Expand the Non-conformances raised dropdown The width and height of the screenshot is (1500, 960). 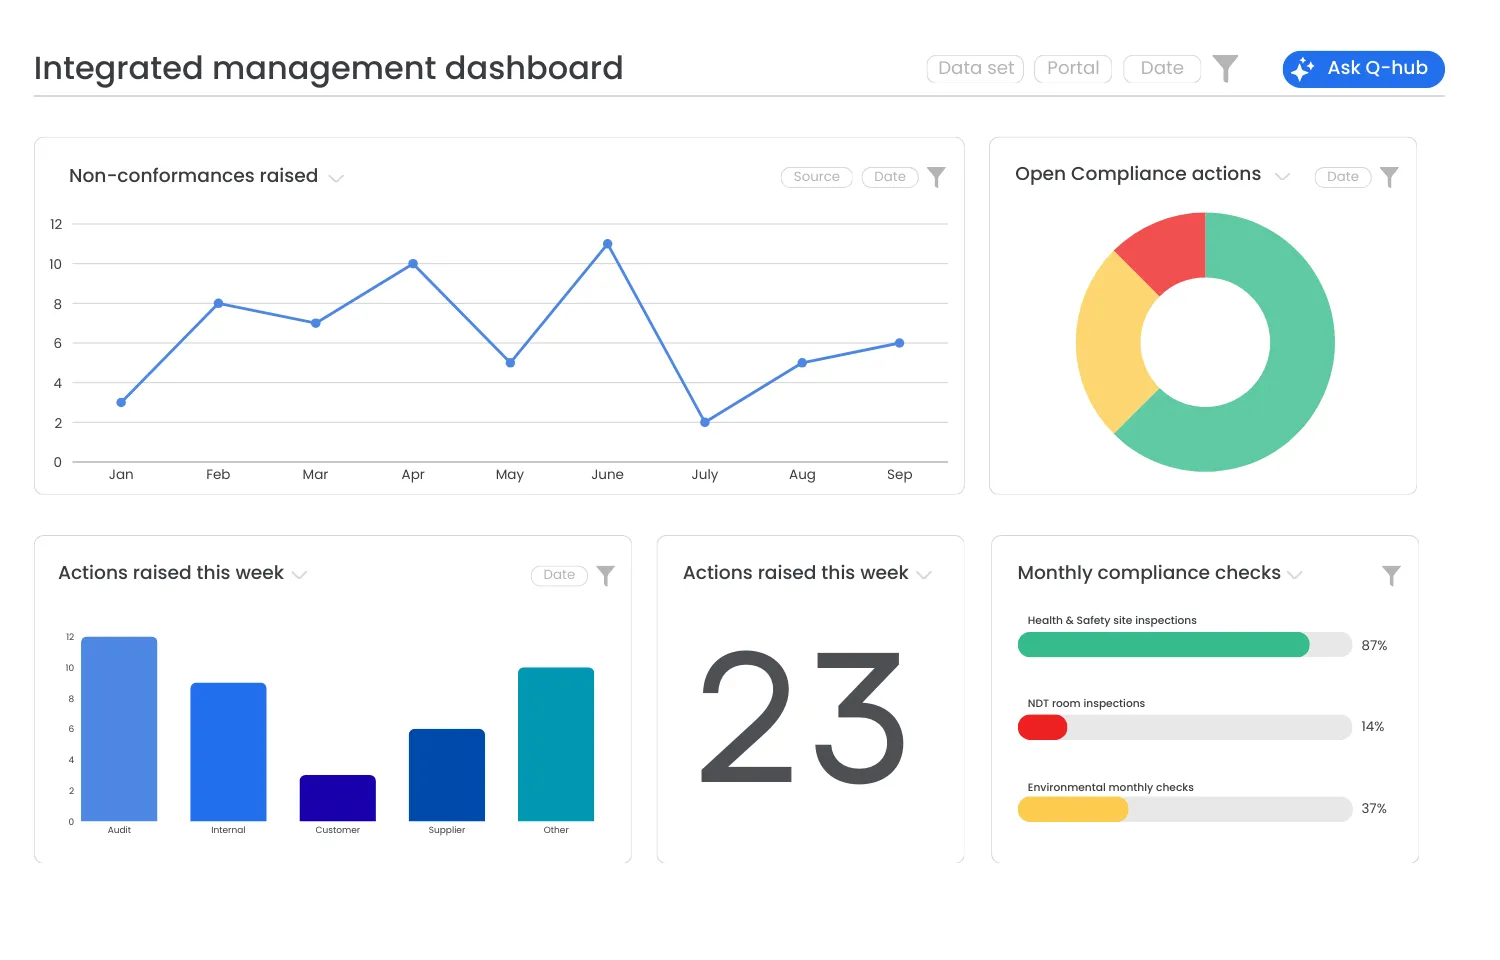(x=337, y=177)
